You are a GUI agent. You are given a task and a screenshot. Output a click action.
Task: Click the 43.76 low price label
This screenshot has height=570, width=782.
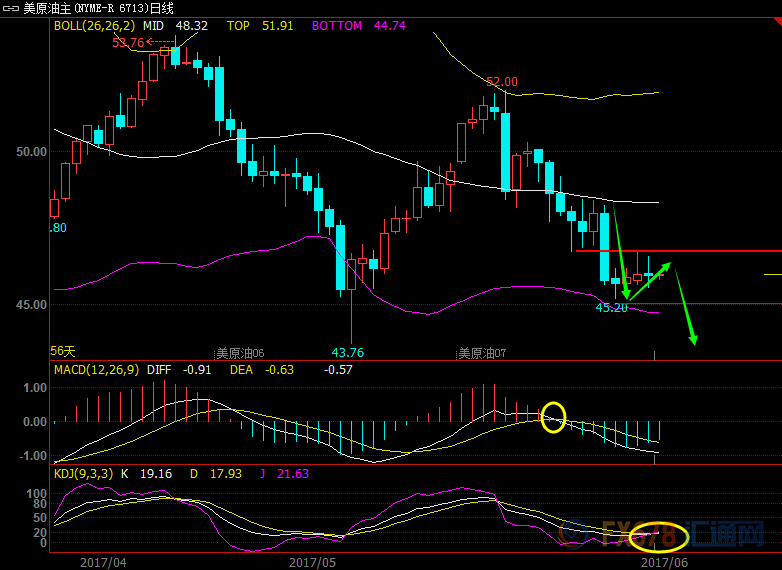(348, 353)
